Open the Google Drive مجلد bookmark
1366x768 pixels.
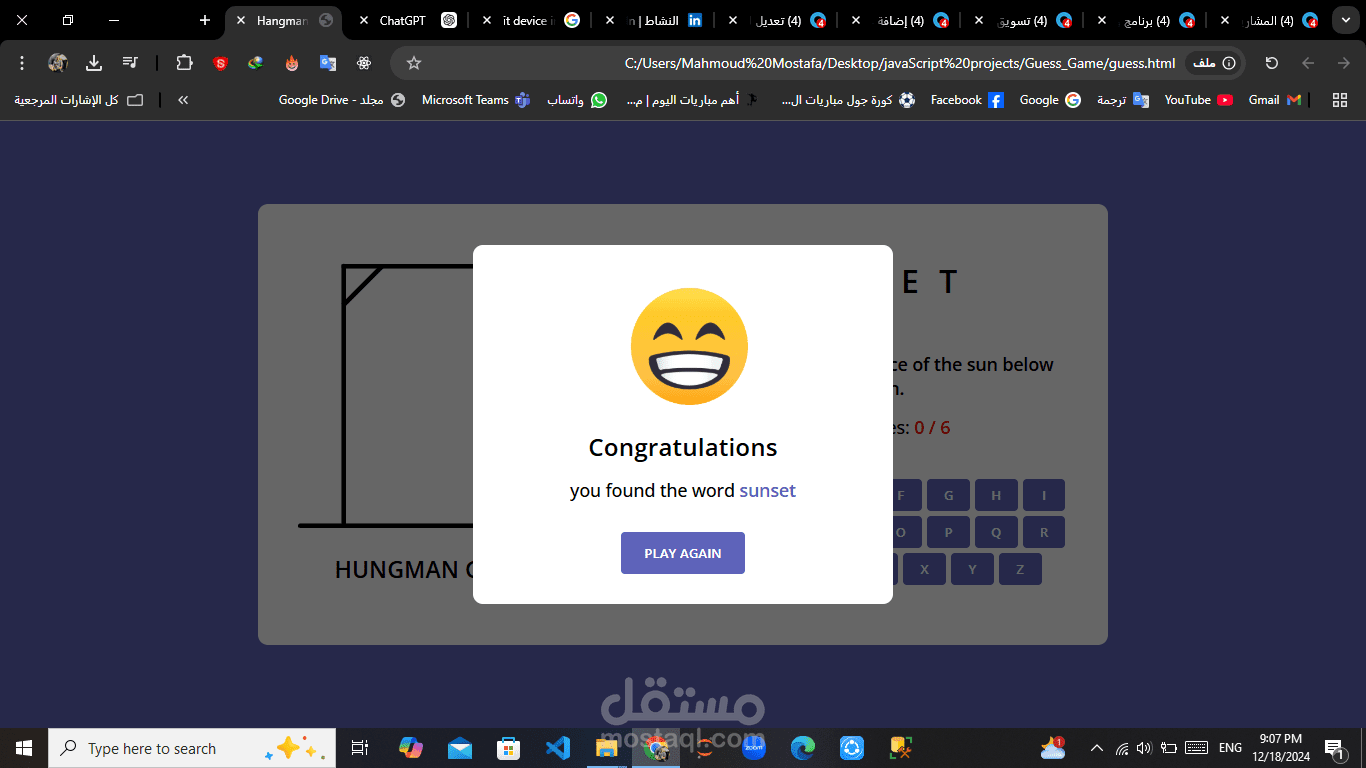coord(342,100)
